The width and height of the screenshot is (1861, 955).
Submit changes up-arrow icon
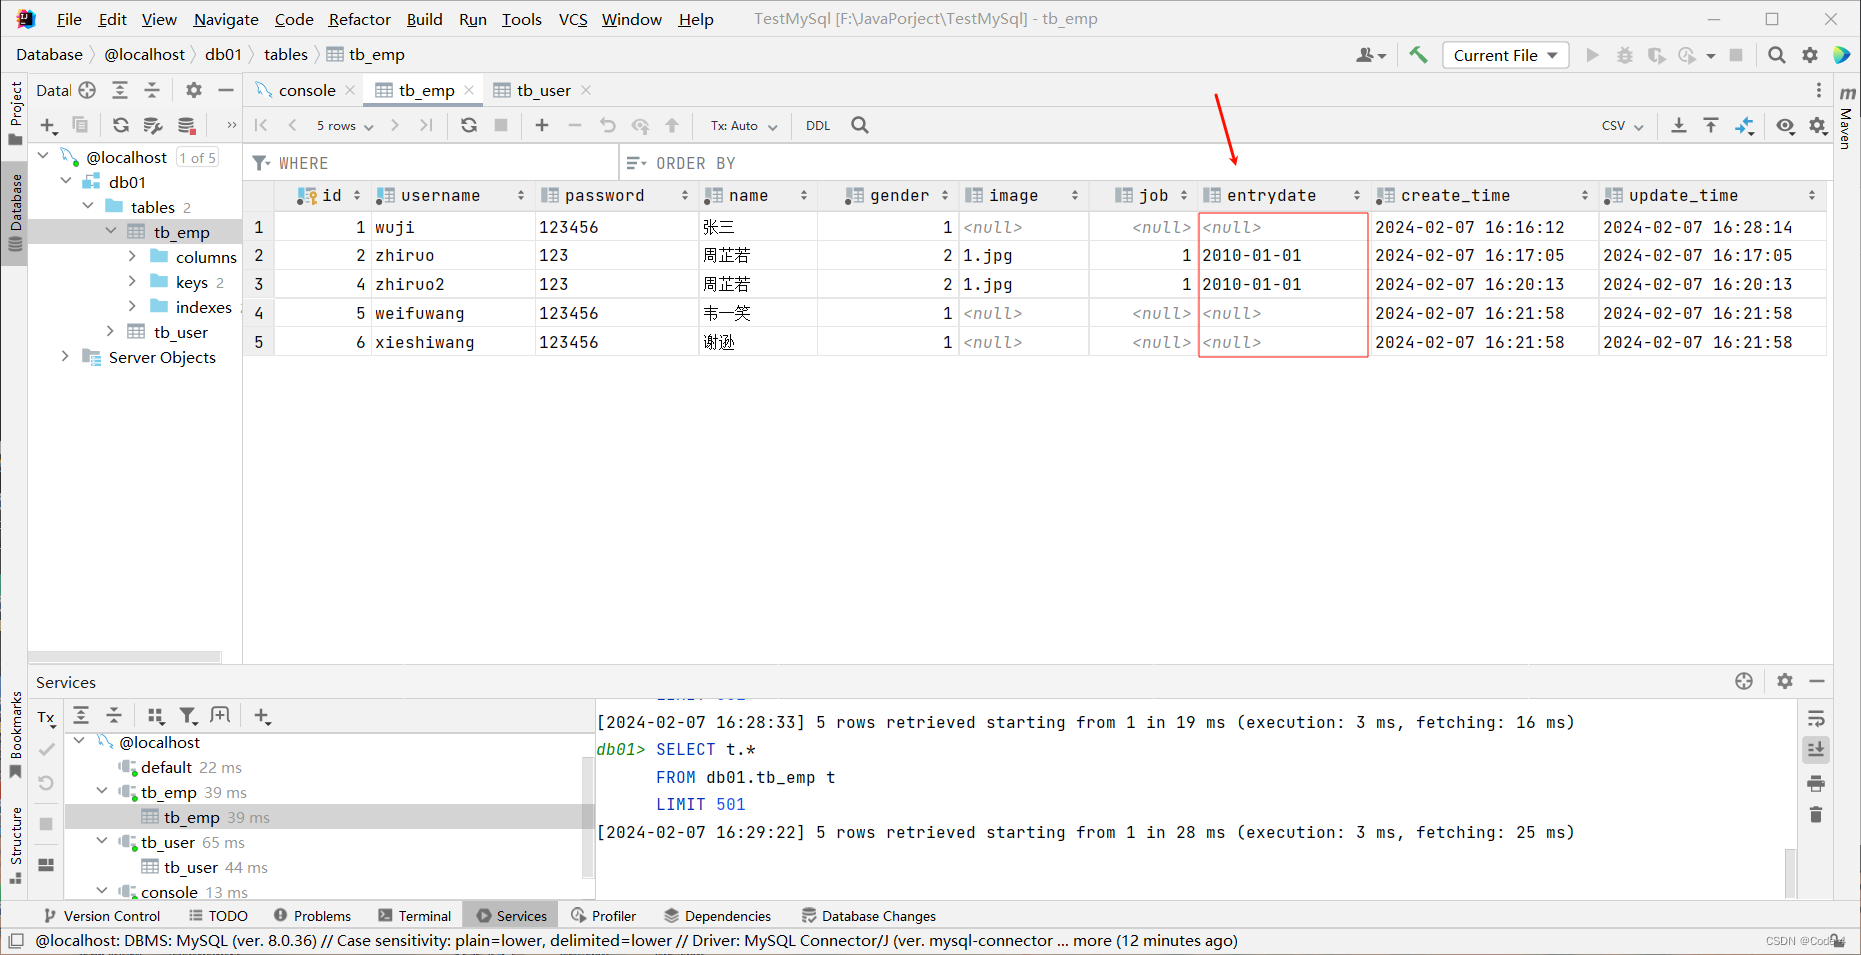tap(672, 125)
